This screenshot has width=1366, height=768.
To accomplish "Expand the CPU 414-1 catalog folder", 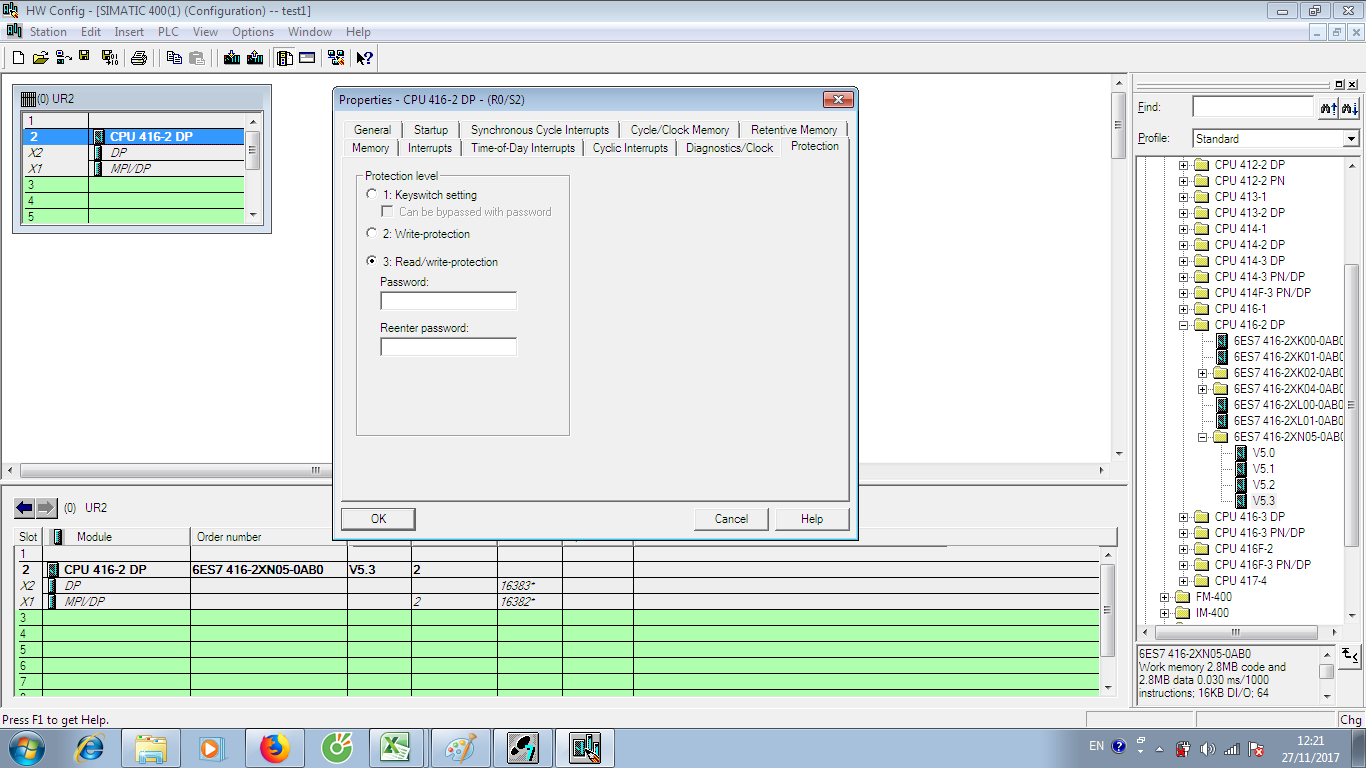I will (x=1184, y=229).
